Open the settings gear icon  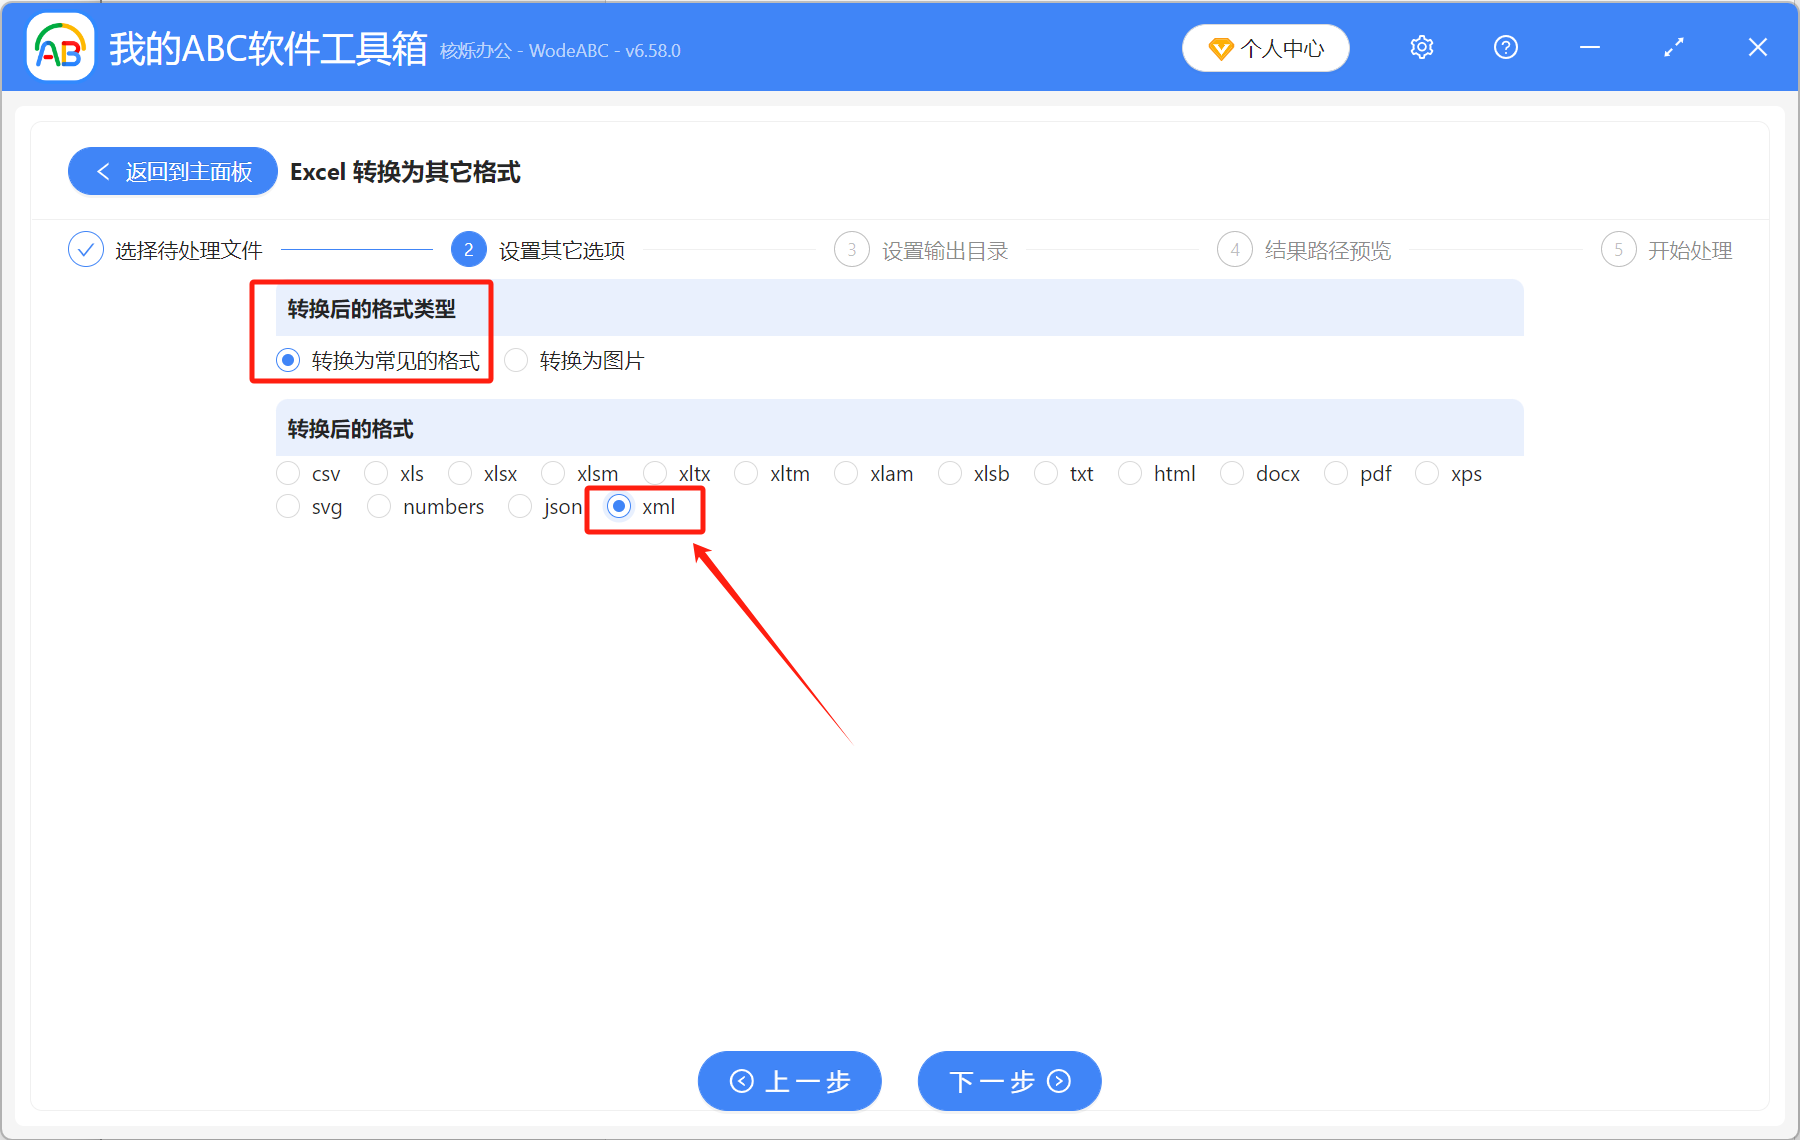(x=1421, y=47)
